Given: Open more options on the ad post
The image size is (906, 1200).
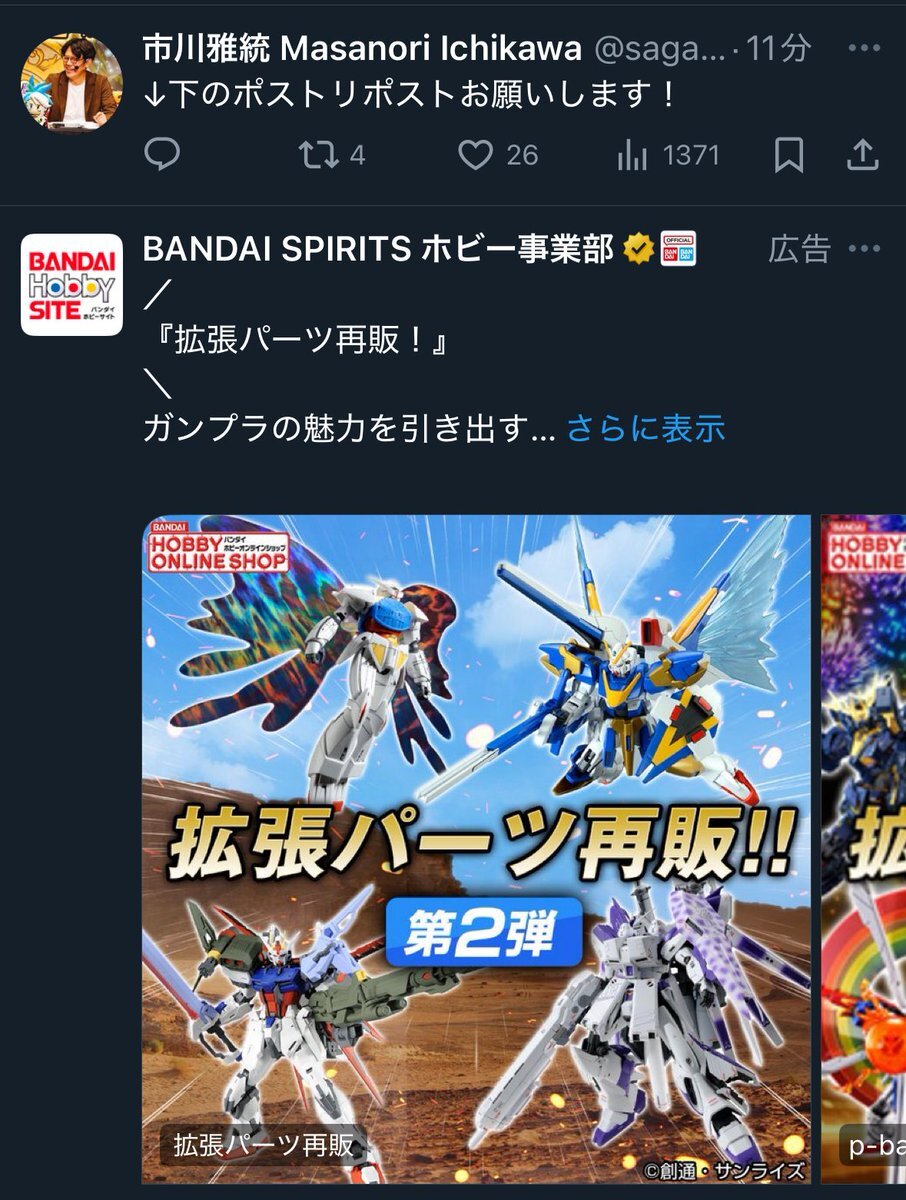Looking at the screenshot, I should pos(863,248).
